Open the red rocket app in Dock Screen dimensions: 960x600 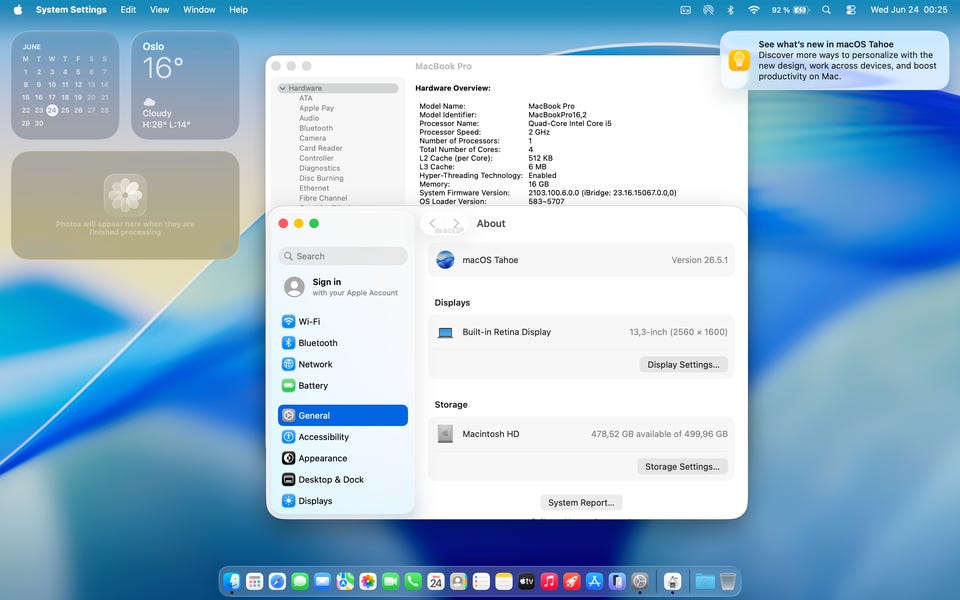[571, 581]
